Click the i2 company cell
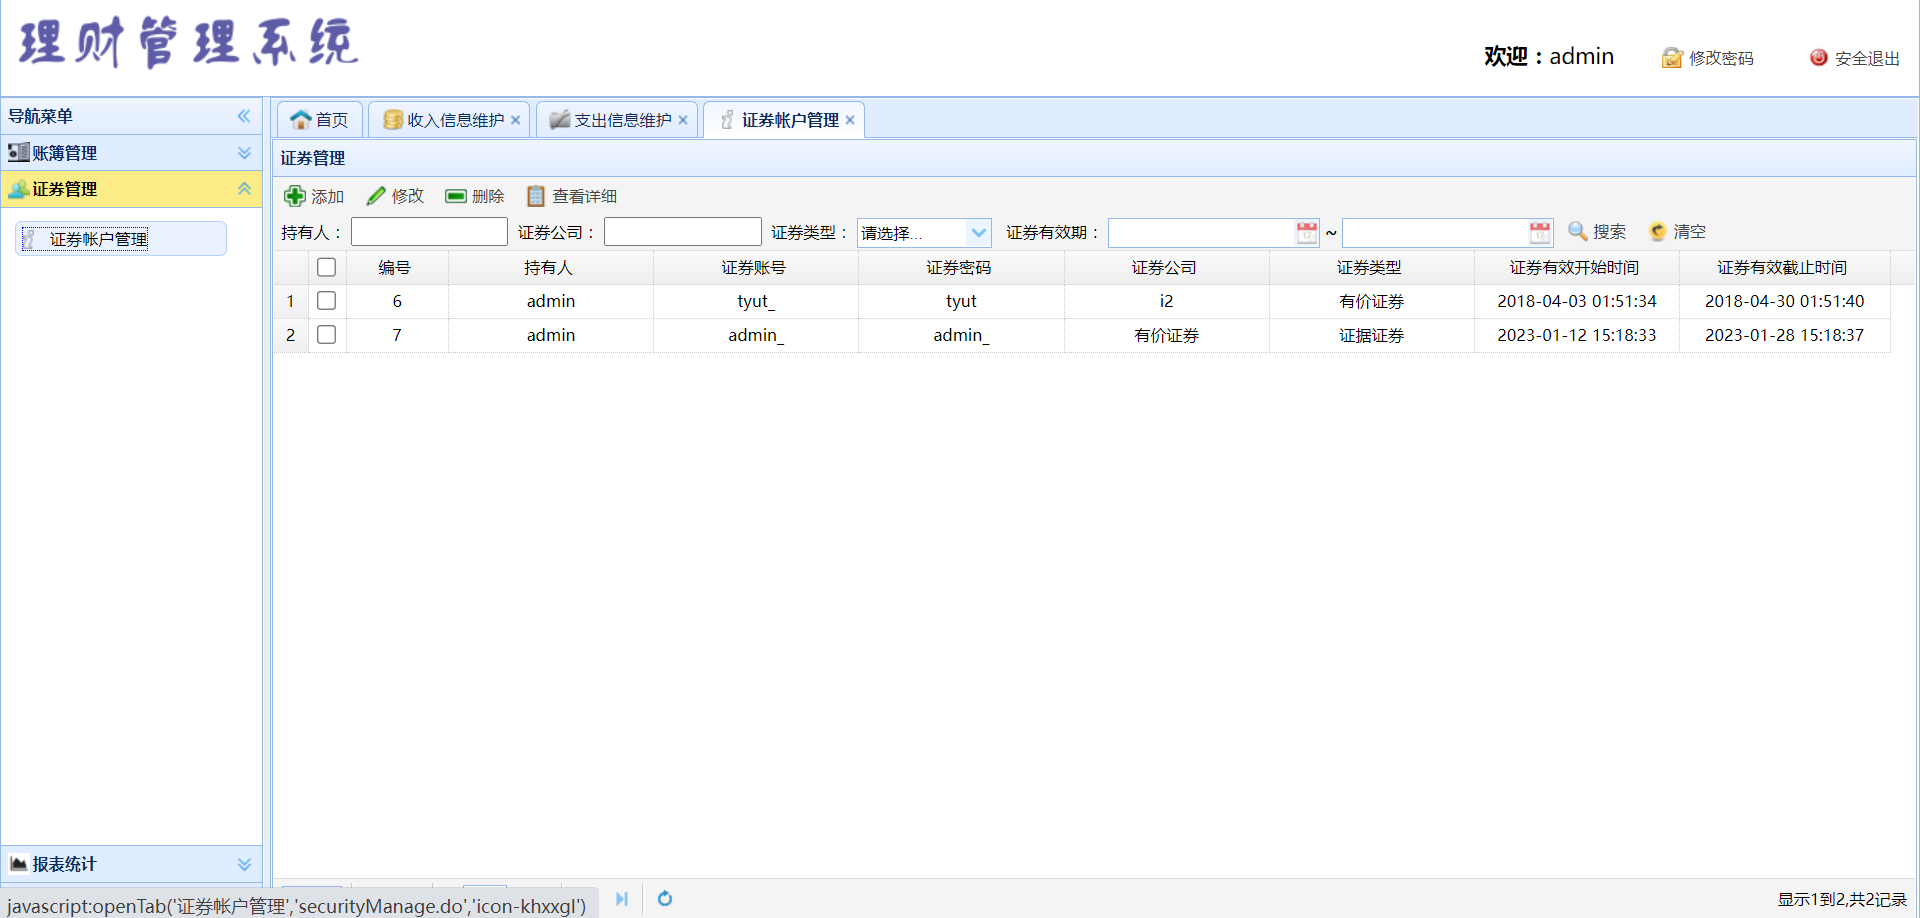1920x918 pixels. click(1166, 301)
